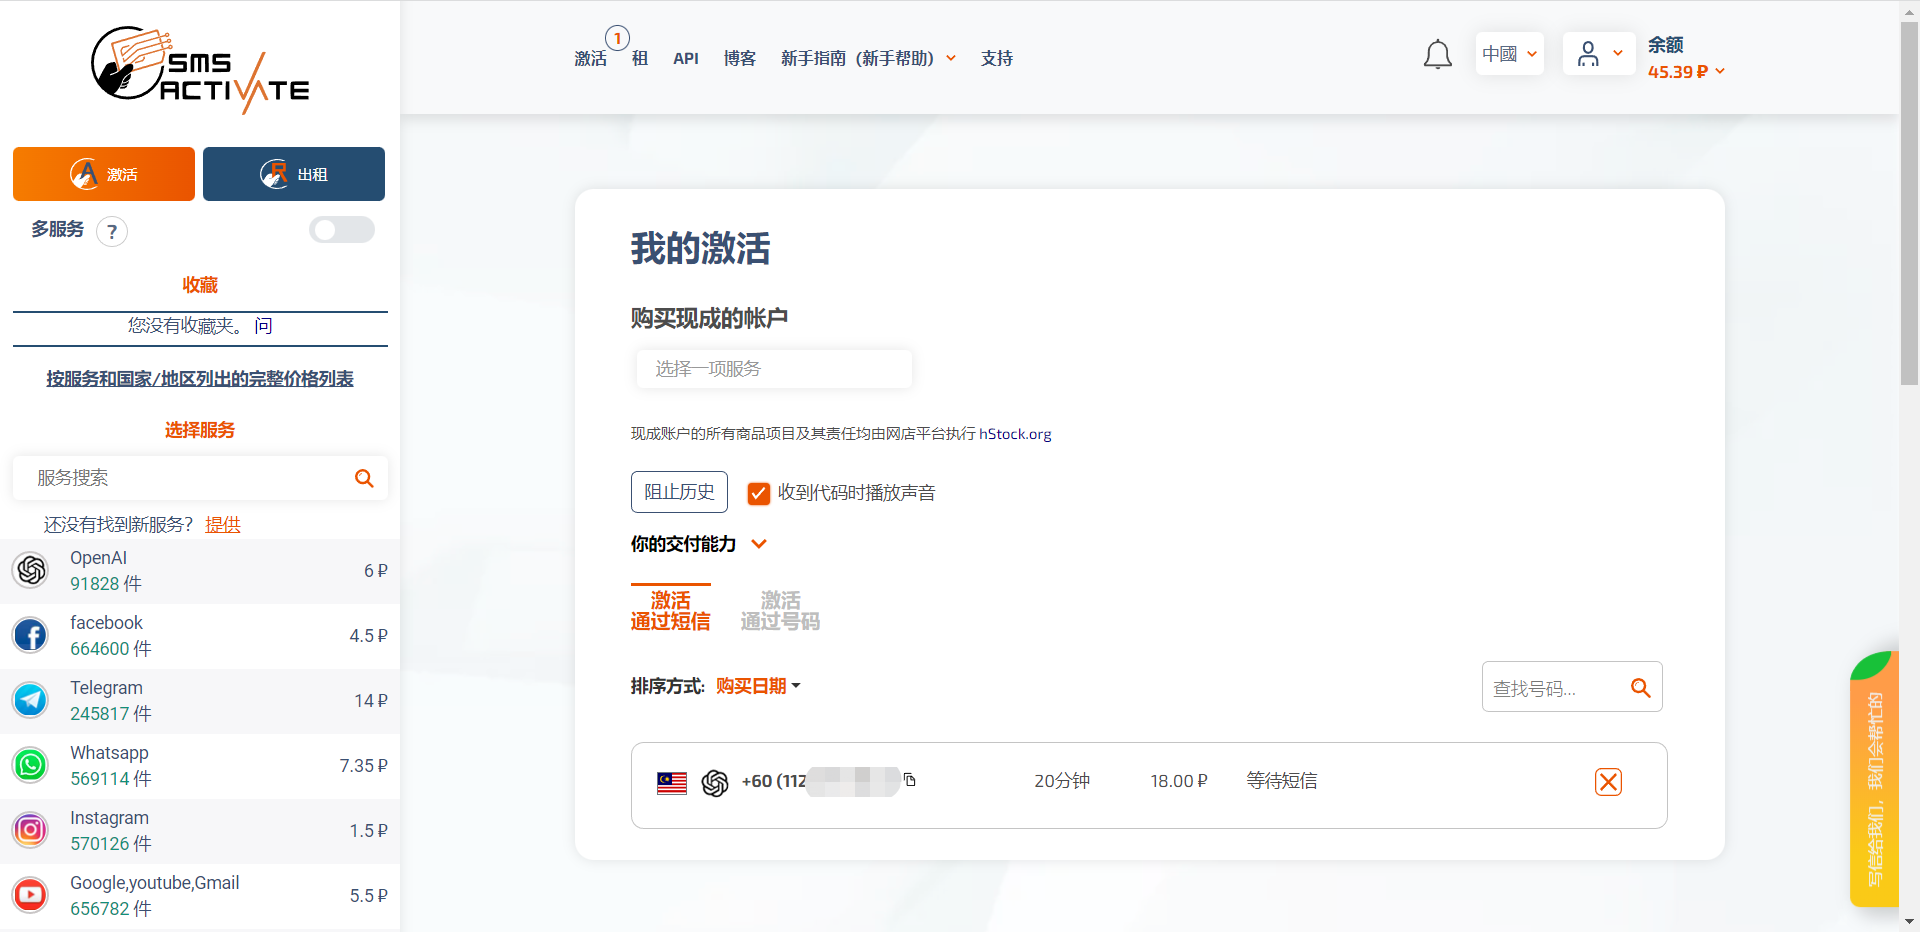Click the notification bell icon
Viewport: 1920px width, 932px height.
click(1437, 55)
